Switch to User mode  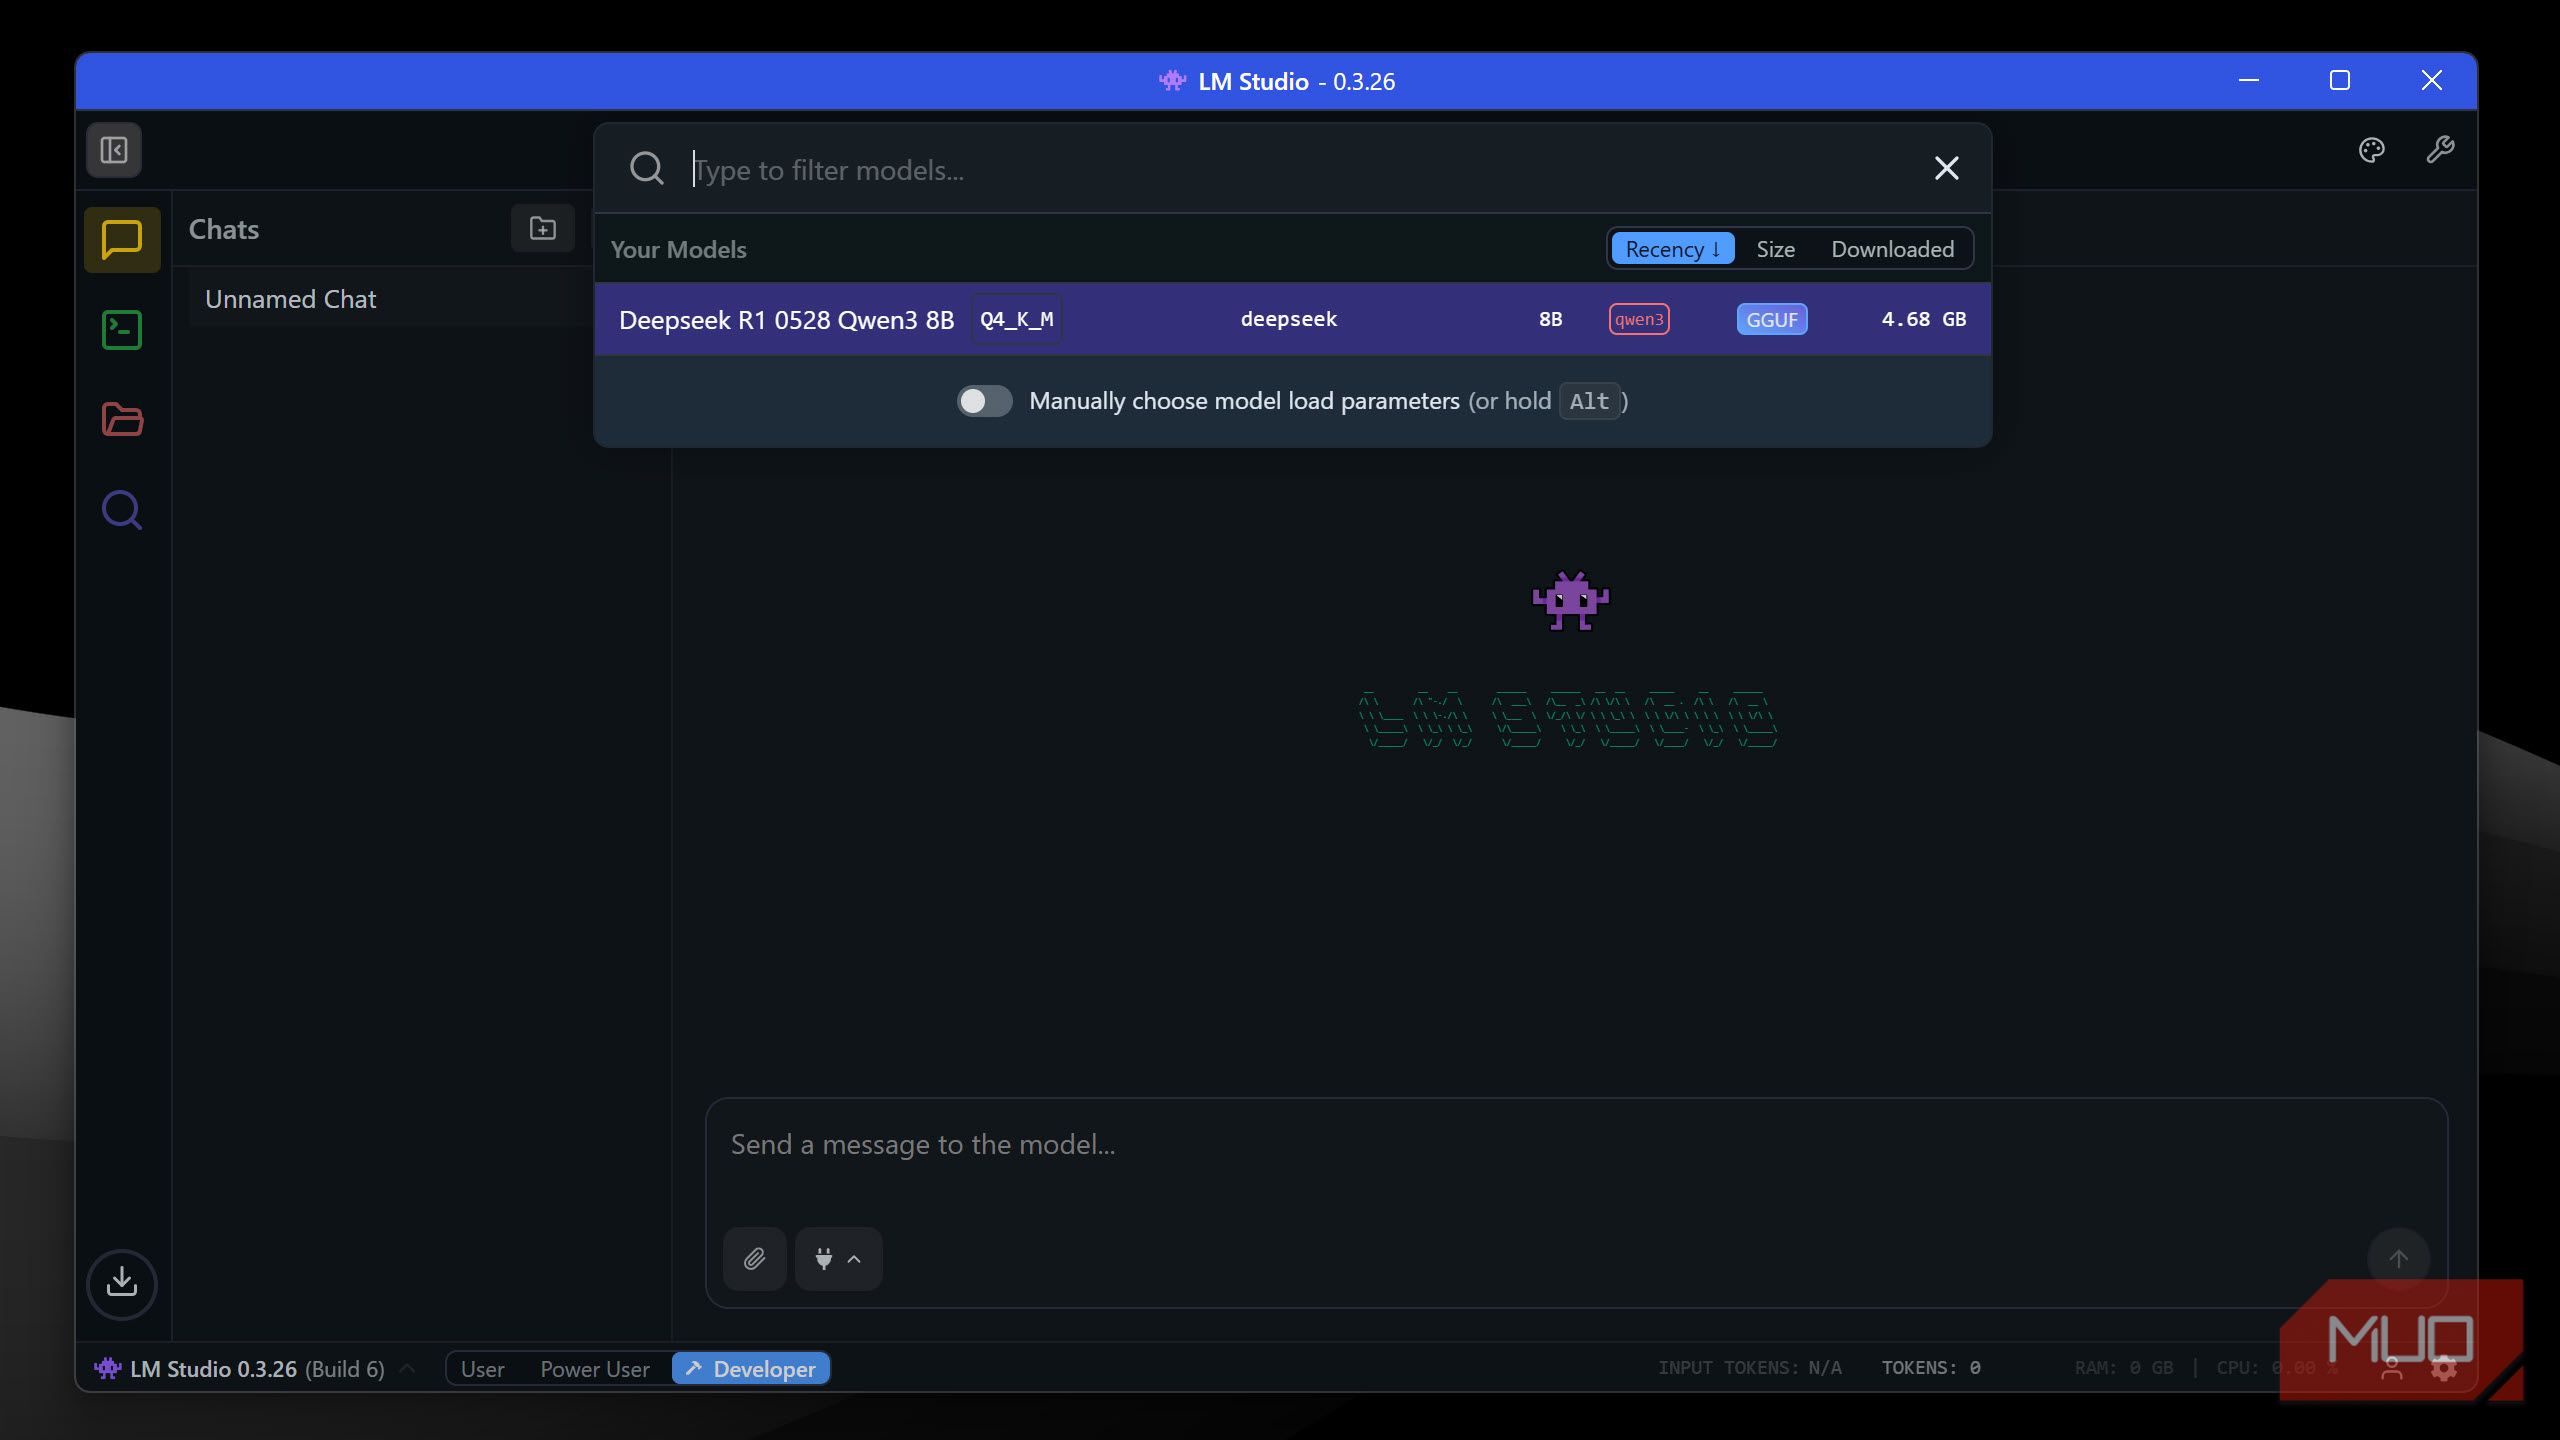point(482,1369)
